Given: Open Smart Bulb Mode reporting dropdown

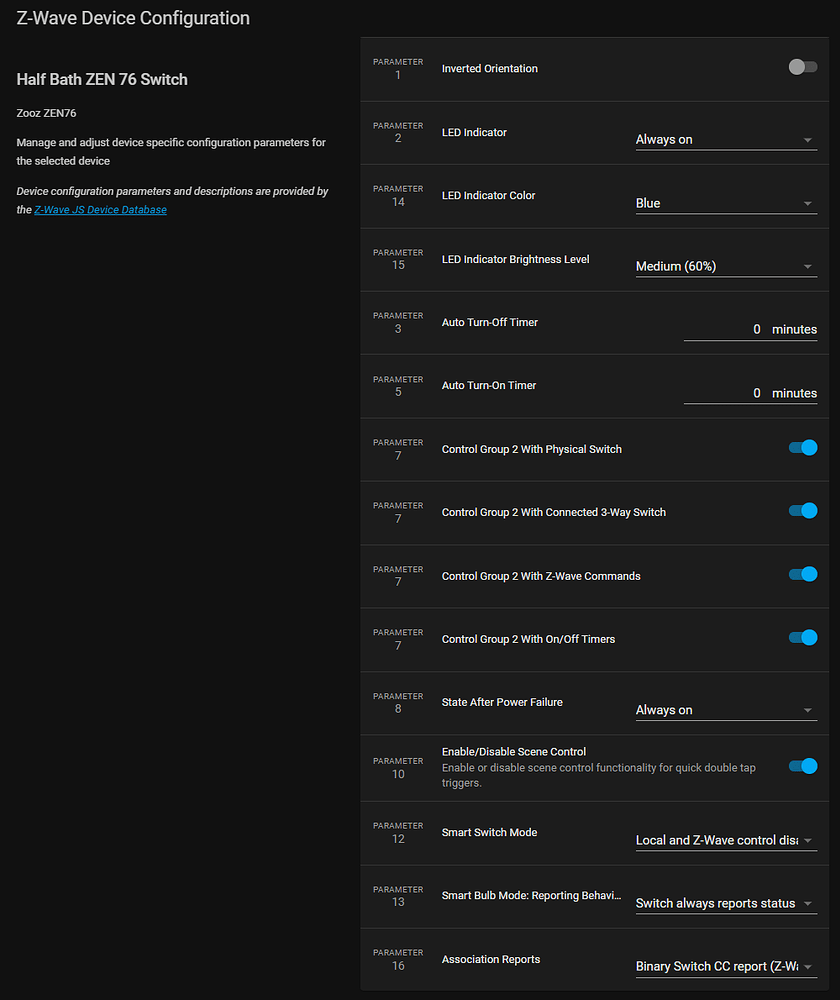Looking at the screenshot, I should pyautogui.click(x=725, y=903).
